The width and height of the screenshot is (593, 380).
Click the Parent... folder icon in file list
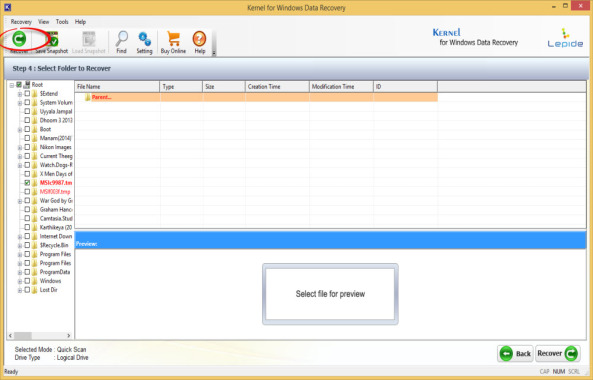(88, 98)
